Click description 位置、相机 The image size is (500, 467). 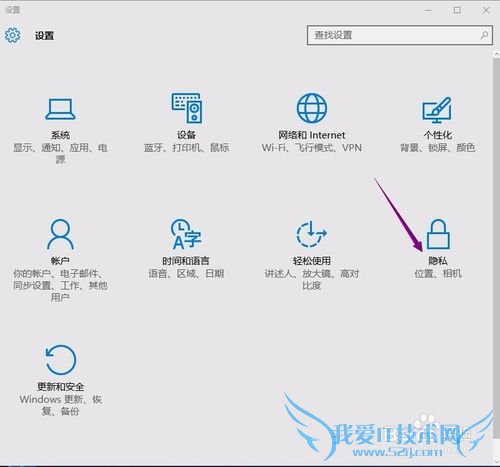438,274
